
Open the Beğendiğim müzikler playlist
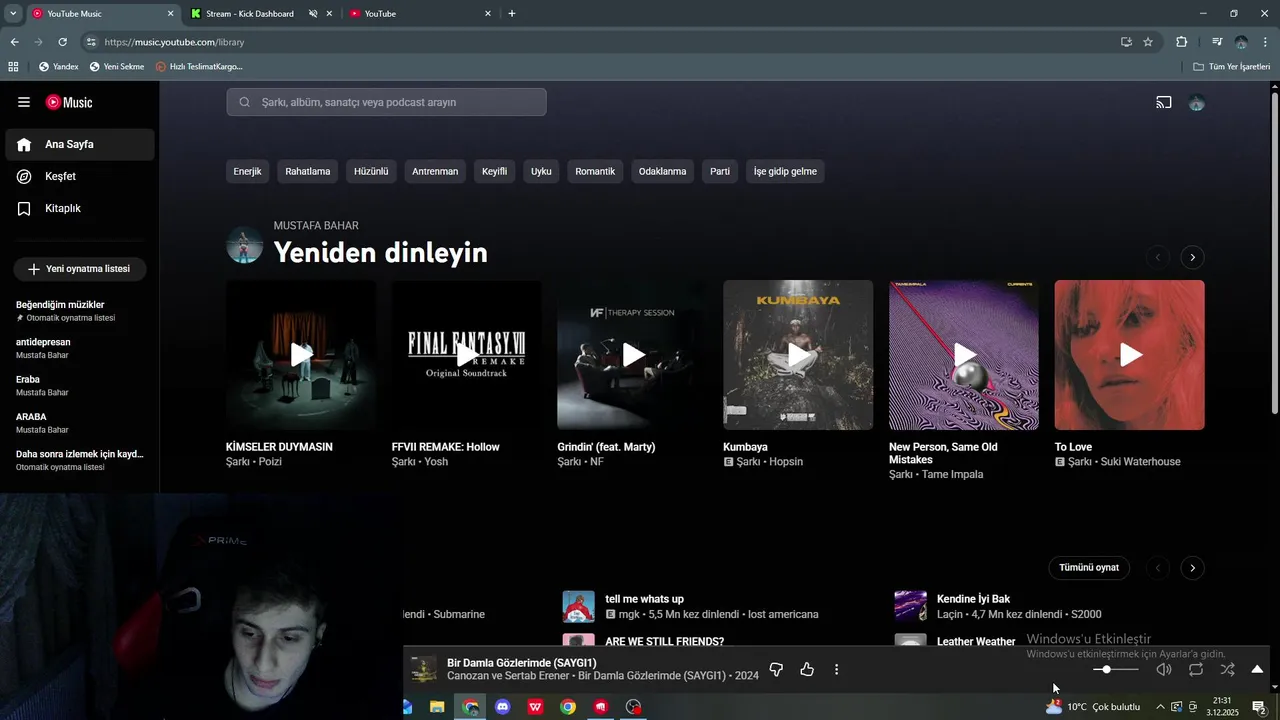[x=80, y=311]
